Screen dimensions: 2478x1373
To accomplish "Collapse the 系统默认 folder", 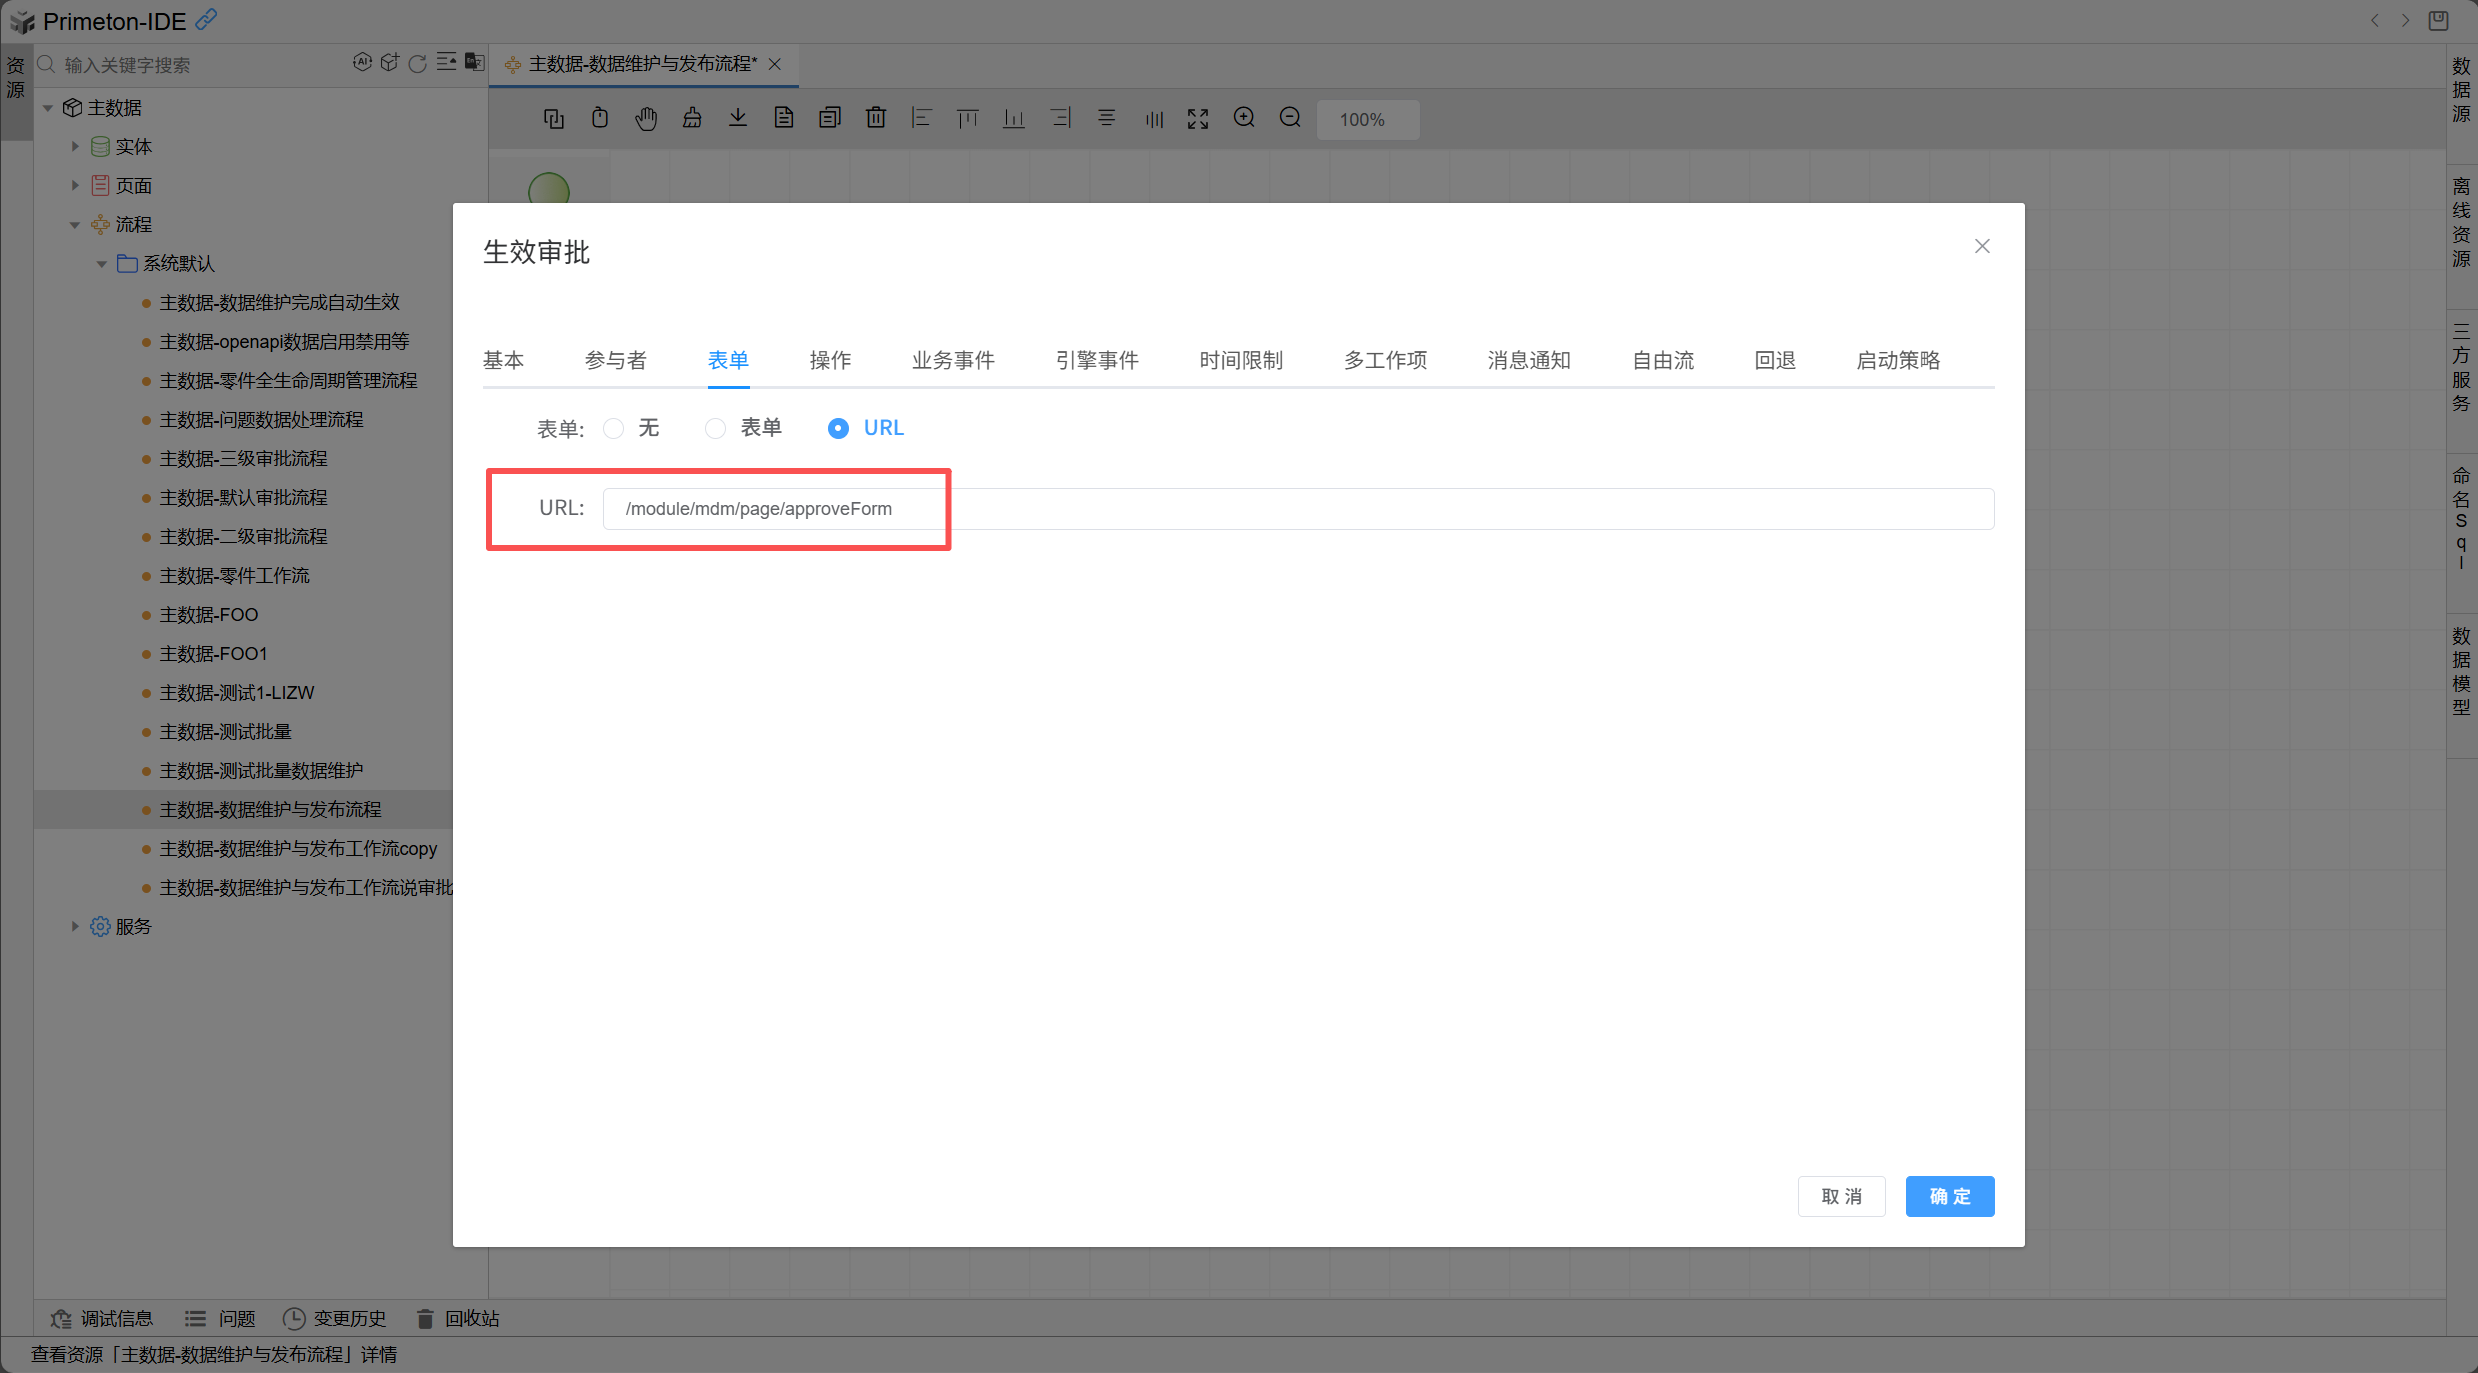I will pos(101,264).
